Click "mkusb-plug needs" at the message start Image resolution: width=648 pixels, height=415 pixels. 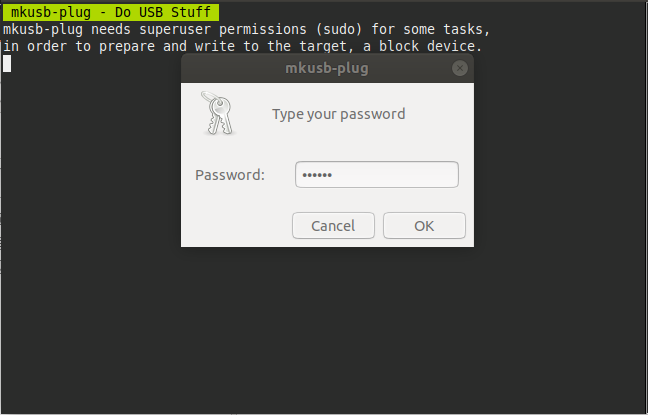tap(65, 30)
